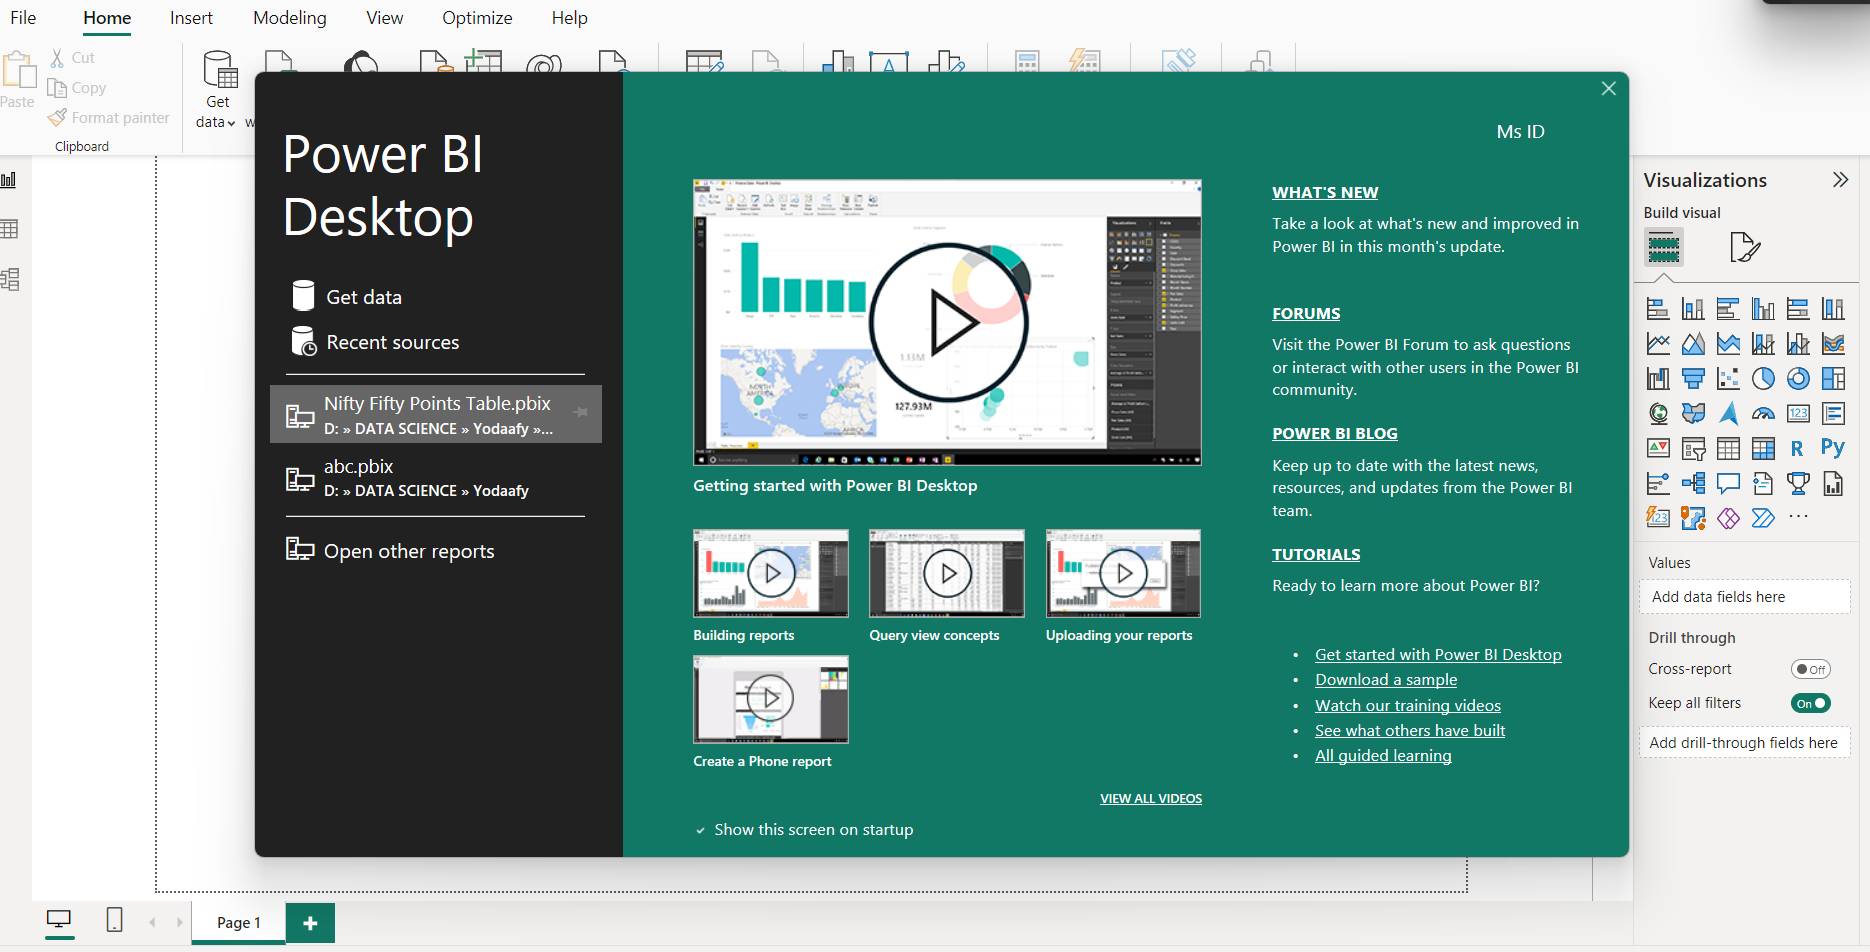Open the WHAT'S NEW link

(x=1325, y=193)
